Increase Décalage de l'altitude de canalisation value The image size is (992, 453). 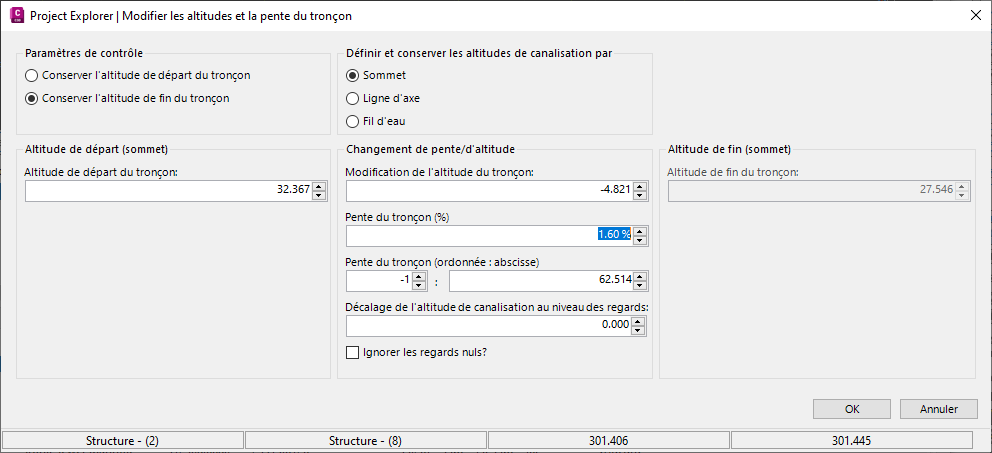coord(640,322)
